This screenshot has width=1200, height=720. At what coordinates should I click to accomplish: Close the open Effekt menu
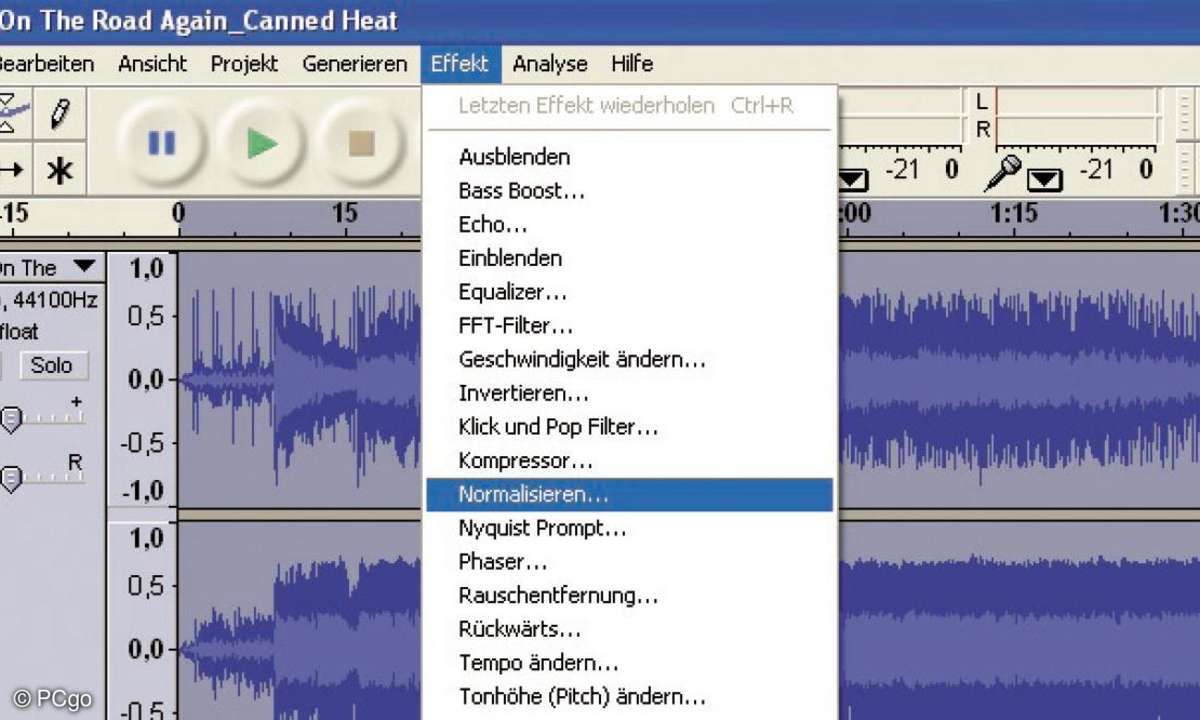click(460, 64)
